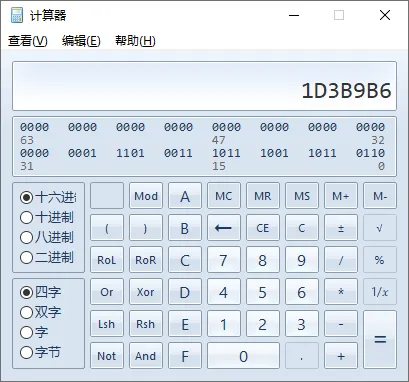Click number 3 button
This screenshot has width=409, height=382.
point(302,324)
